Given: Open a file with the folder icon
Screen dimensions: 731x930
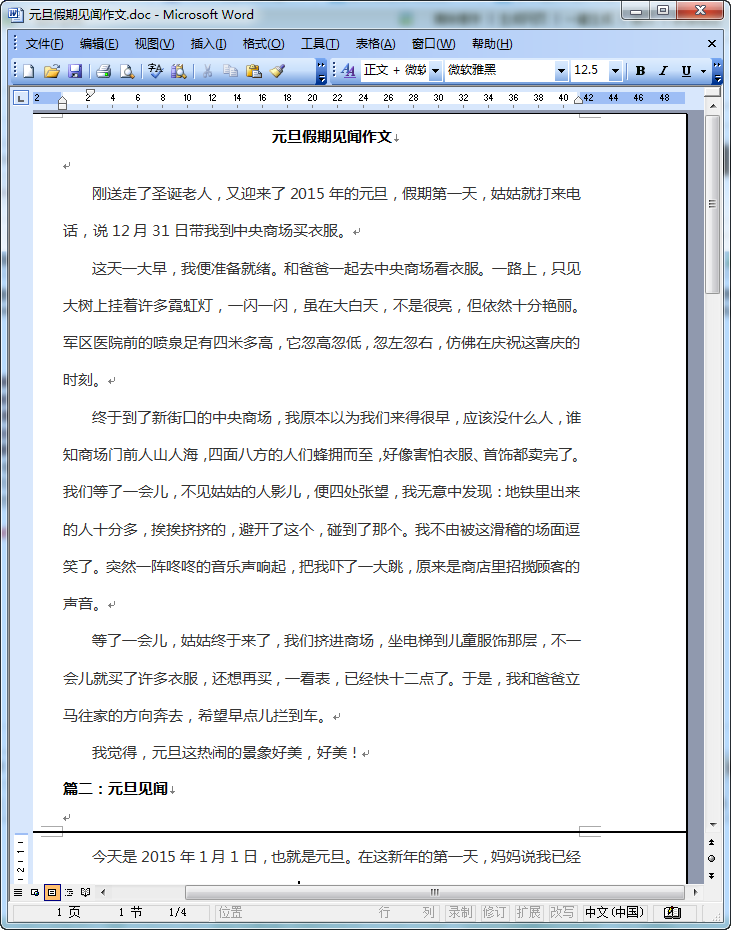Looking at the screenshot, I should [52, 71].
